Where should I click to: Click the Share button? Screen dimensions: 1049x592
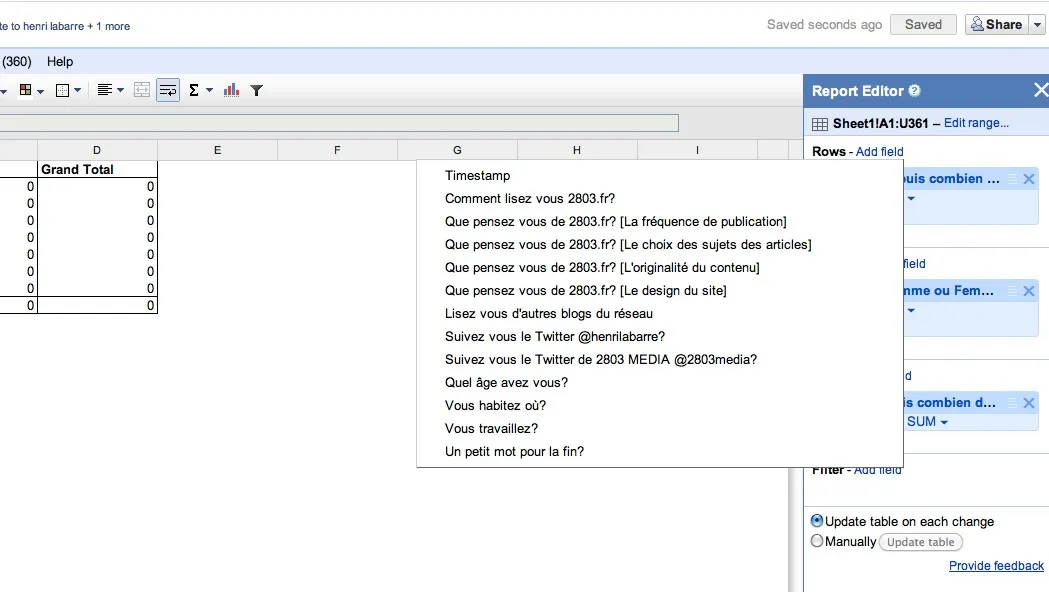point(996,25)
